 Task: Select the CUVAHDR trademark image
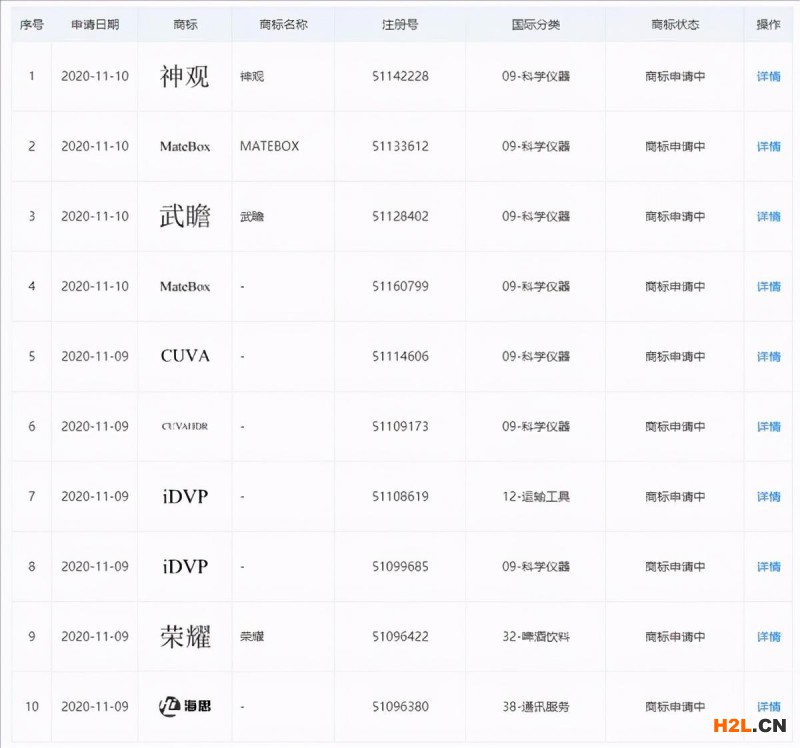coord(185,426)
